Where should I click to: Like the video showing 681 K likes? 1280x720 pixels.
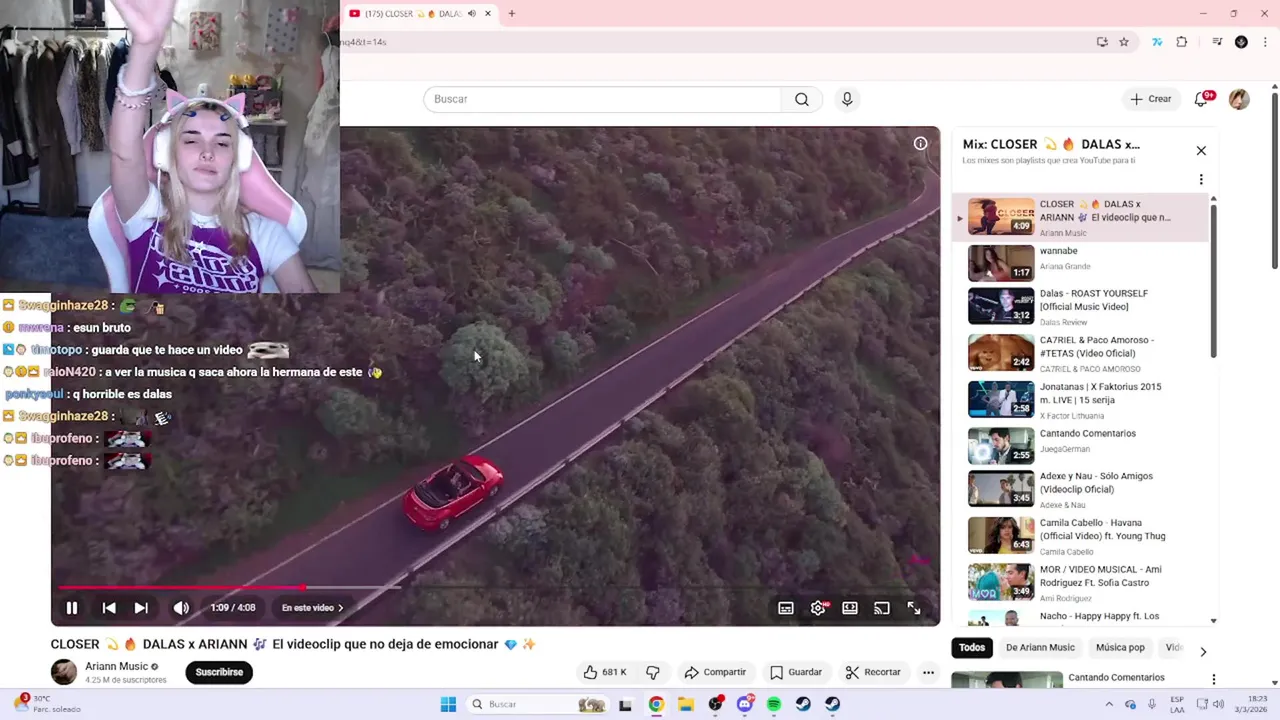coord(606,672)
